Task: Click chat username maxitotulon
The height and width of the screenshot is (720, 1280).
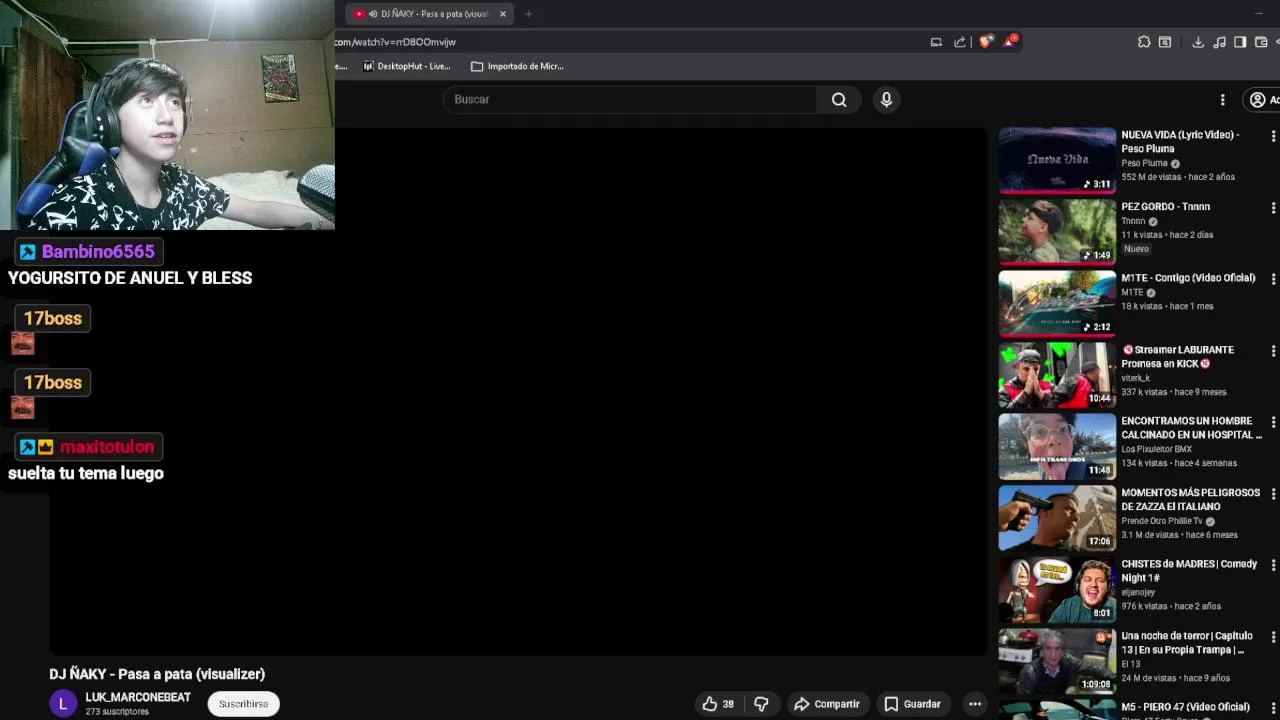Action: 107,447
